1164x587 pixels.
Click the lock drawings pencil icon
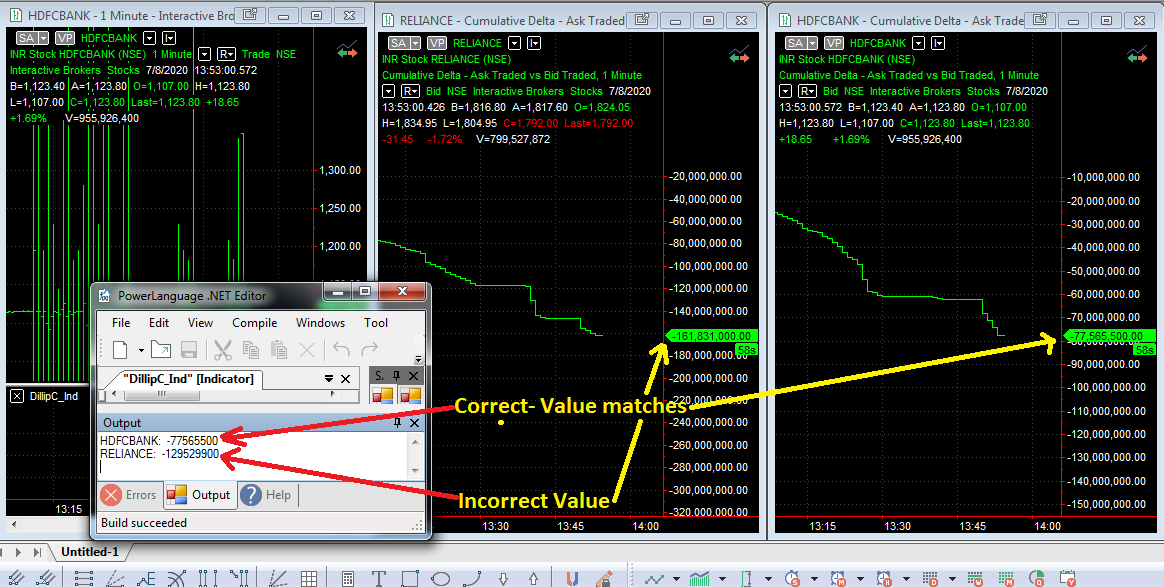coord(604,578)
